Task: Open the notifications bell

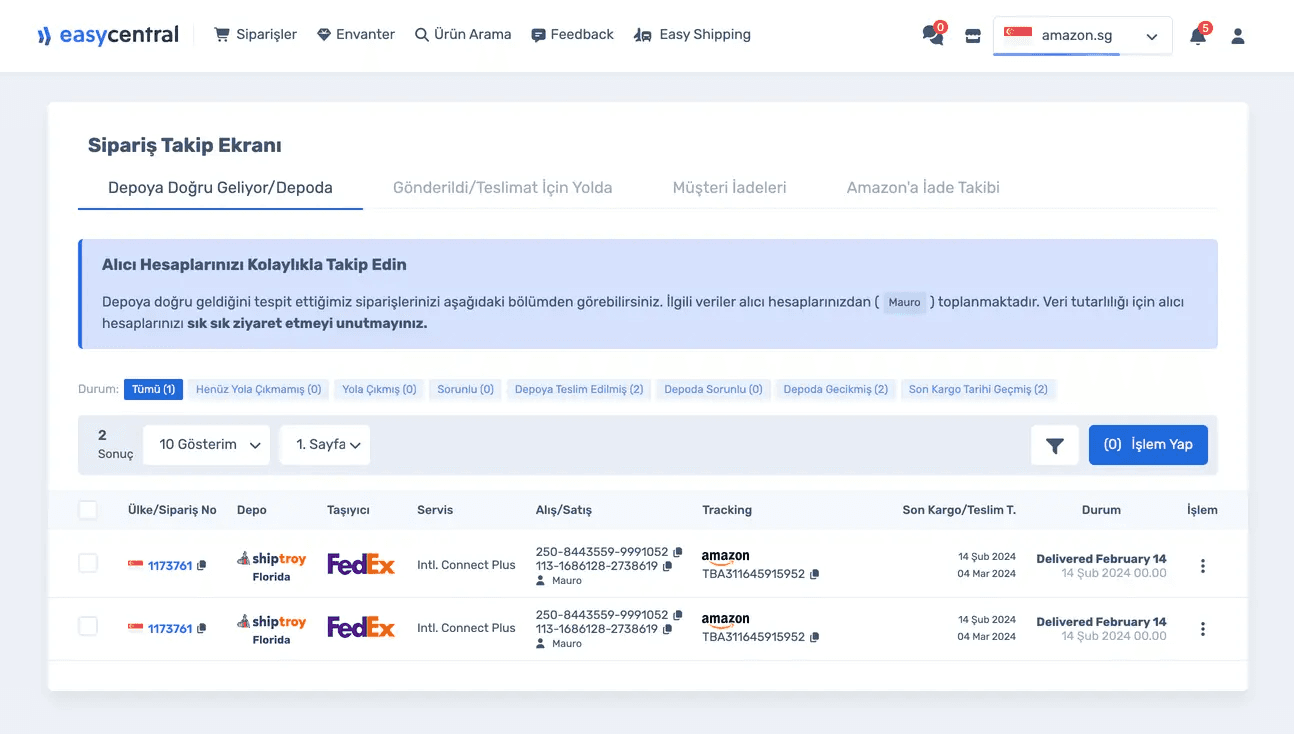Action: click(x=1198, y=36)
